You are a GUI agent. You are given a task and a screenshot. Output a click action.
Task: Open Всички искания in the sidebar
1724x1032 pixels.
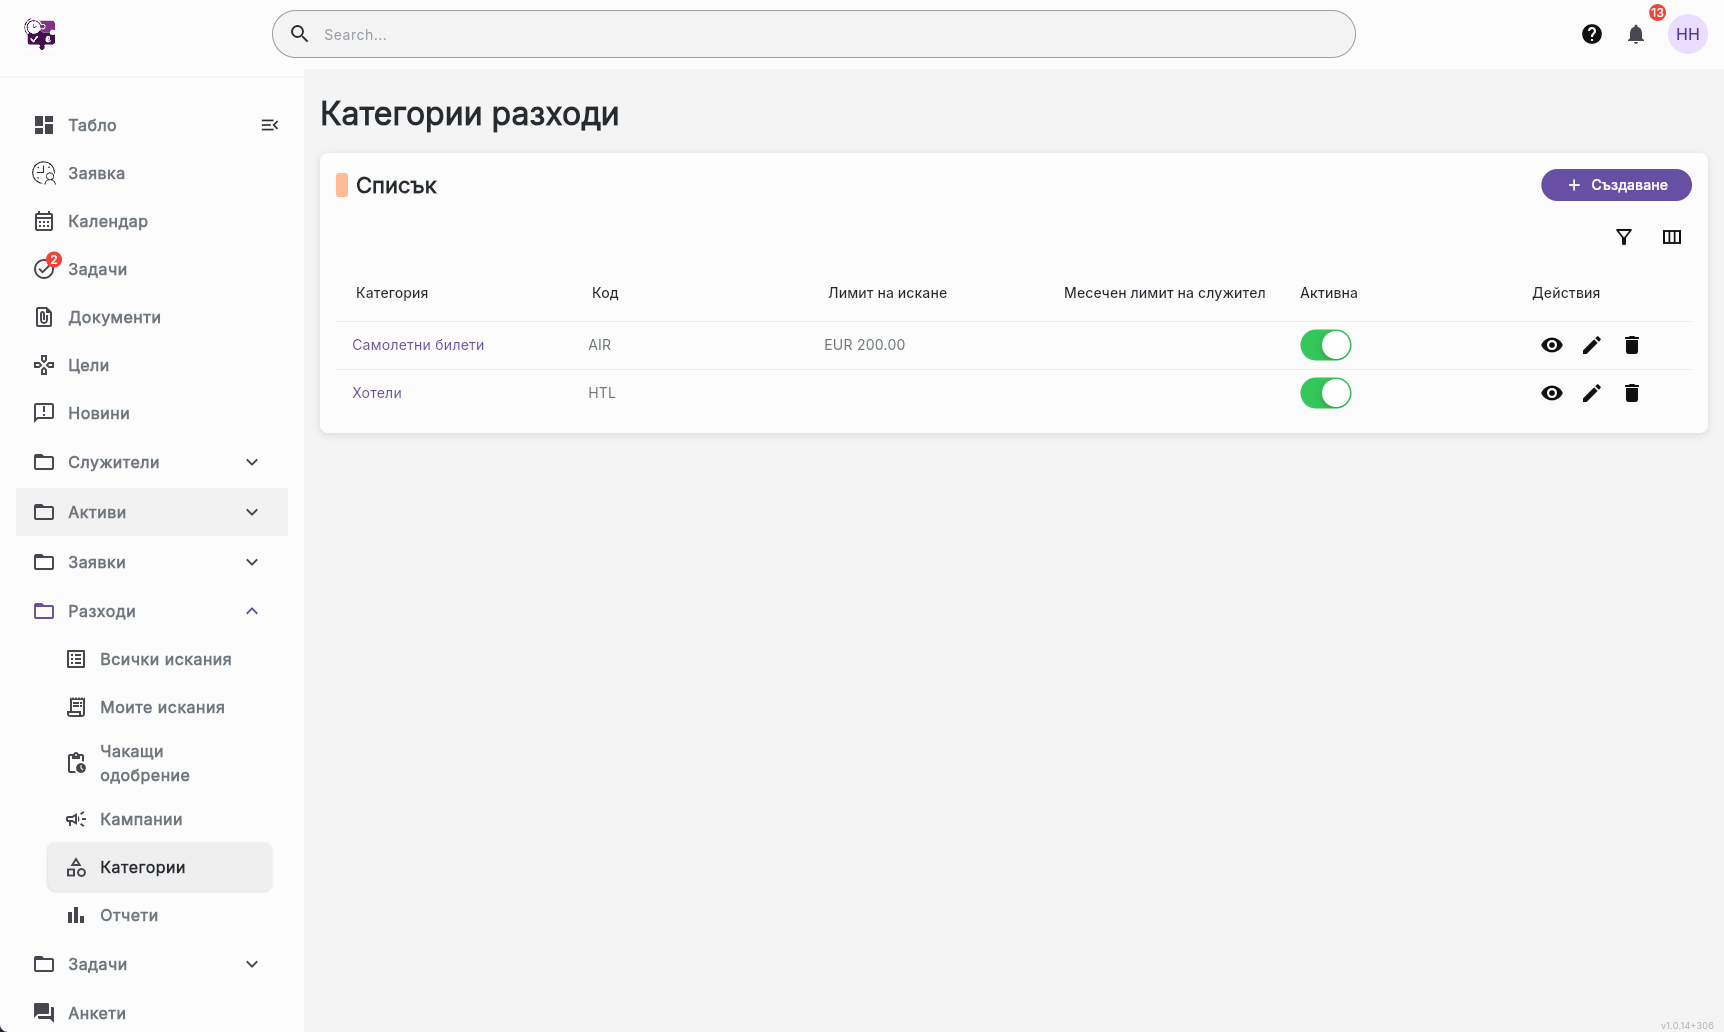pos(160,659)
